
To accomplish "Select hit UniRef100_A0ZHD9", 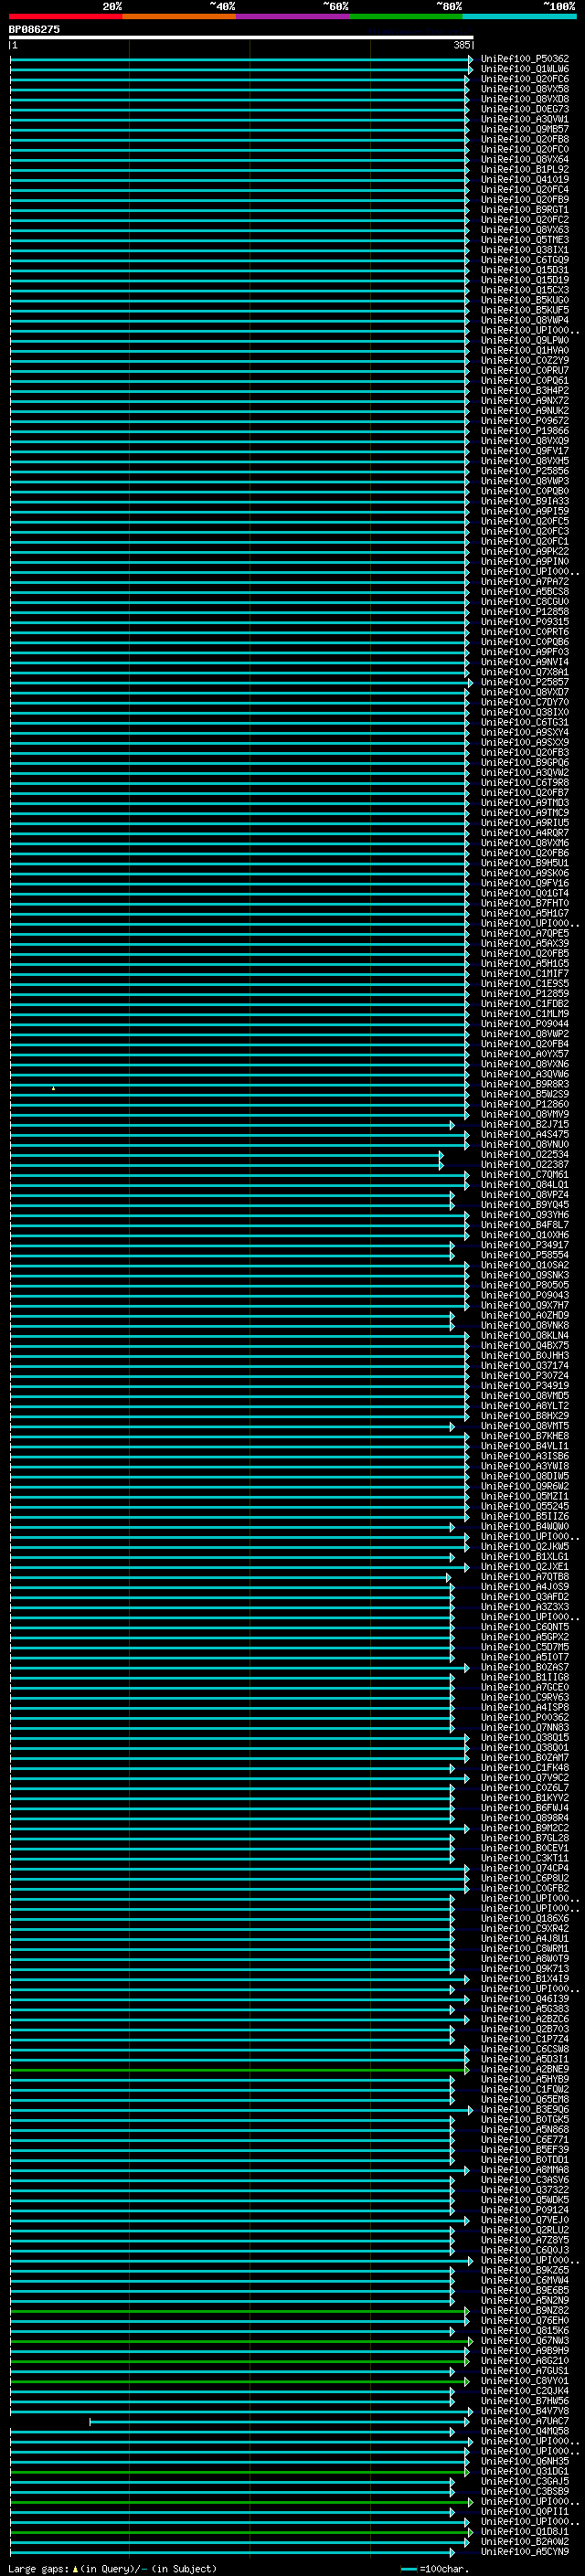I will click(525, 1315).
